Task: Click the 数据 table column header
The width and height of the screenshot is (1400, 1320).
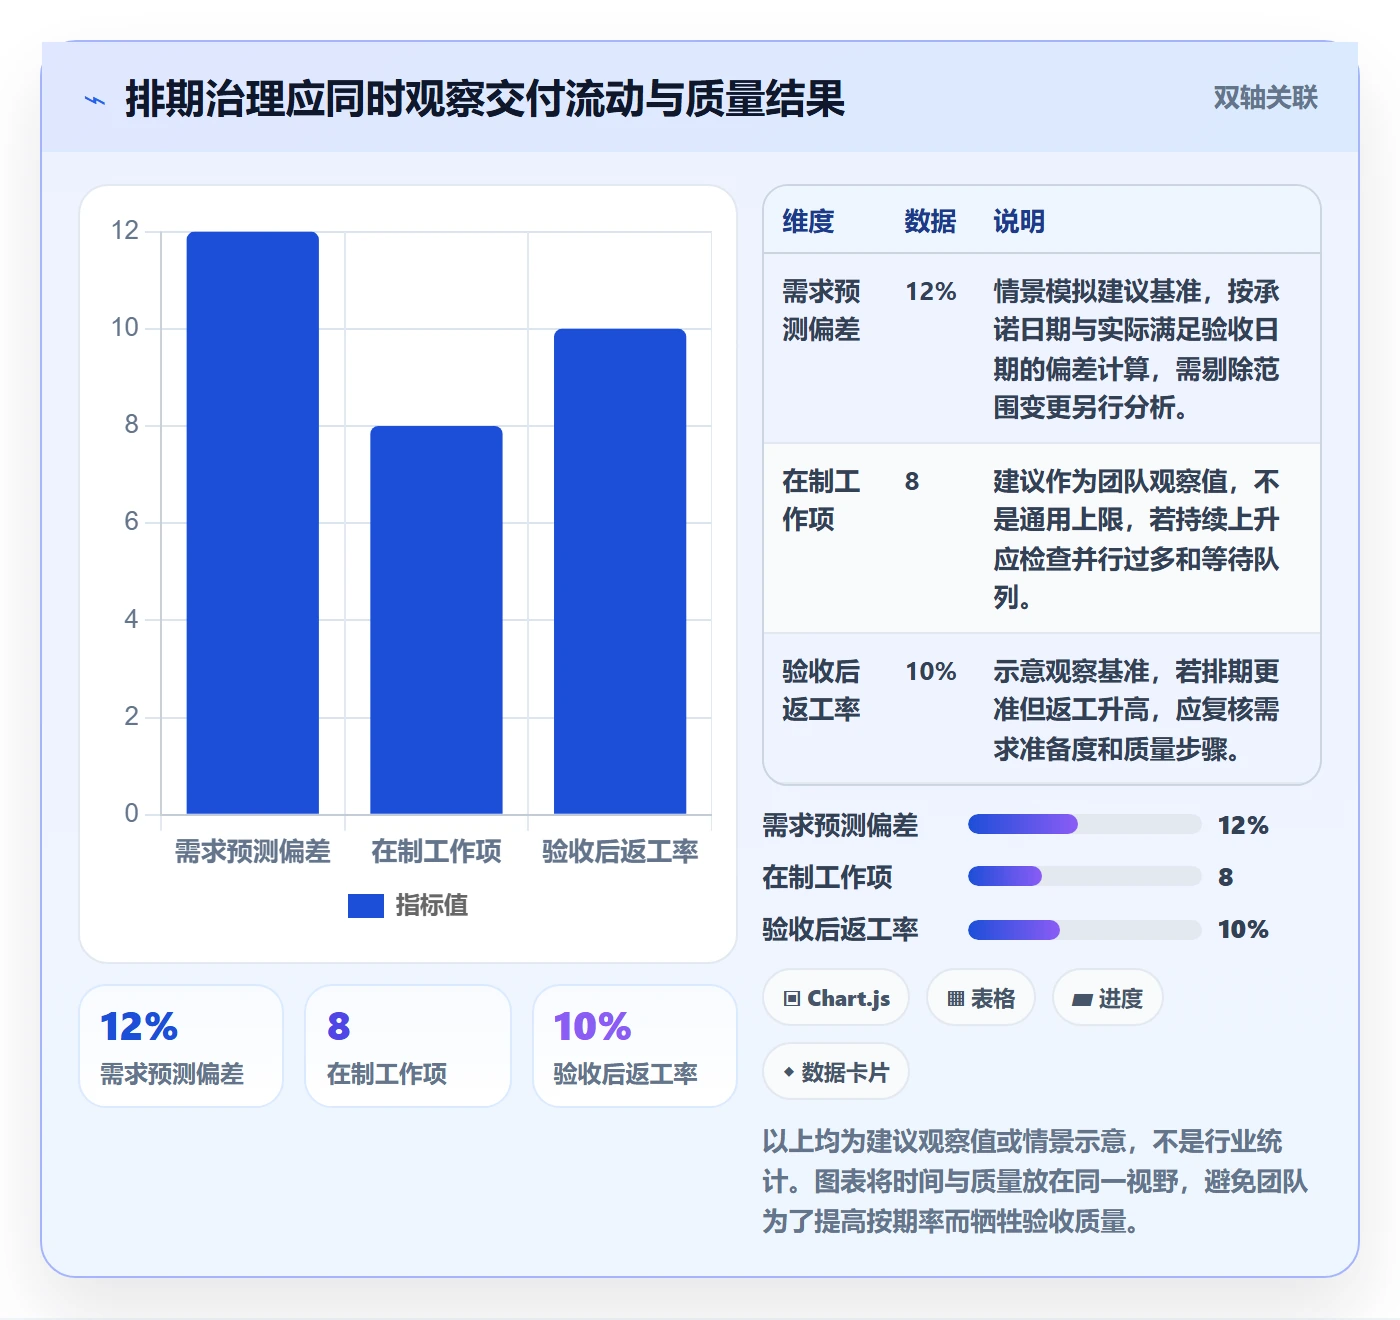Action: point(930,221)
